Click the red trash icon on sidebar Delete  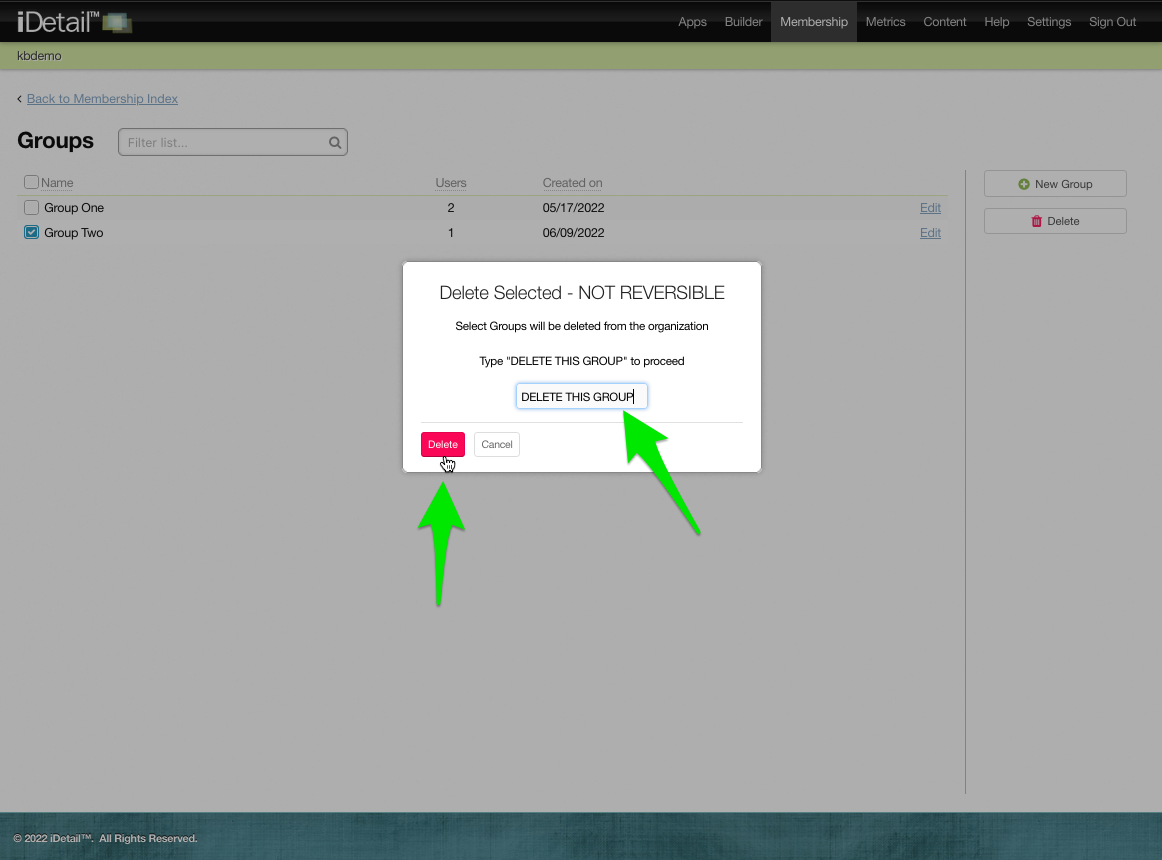[x=1036, y=221]
